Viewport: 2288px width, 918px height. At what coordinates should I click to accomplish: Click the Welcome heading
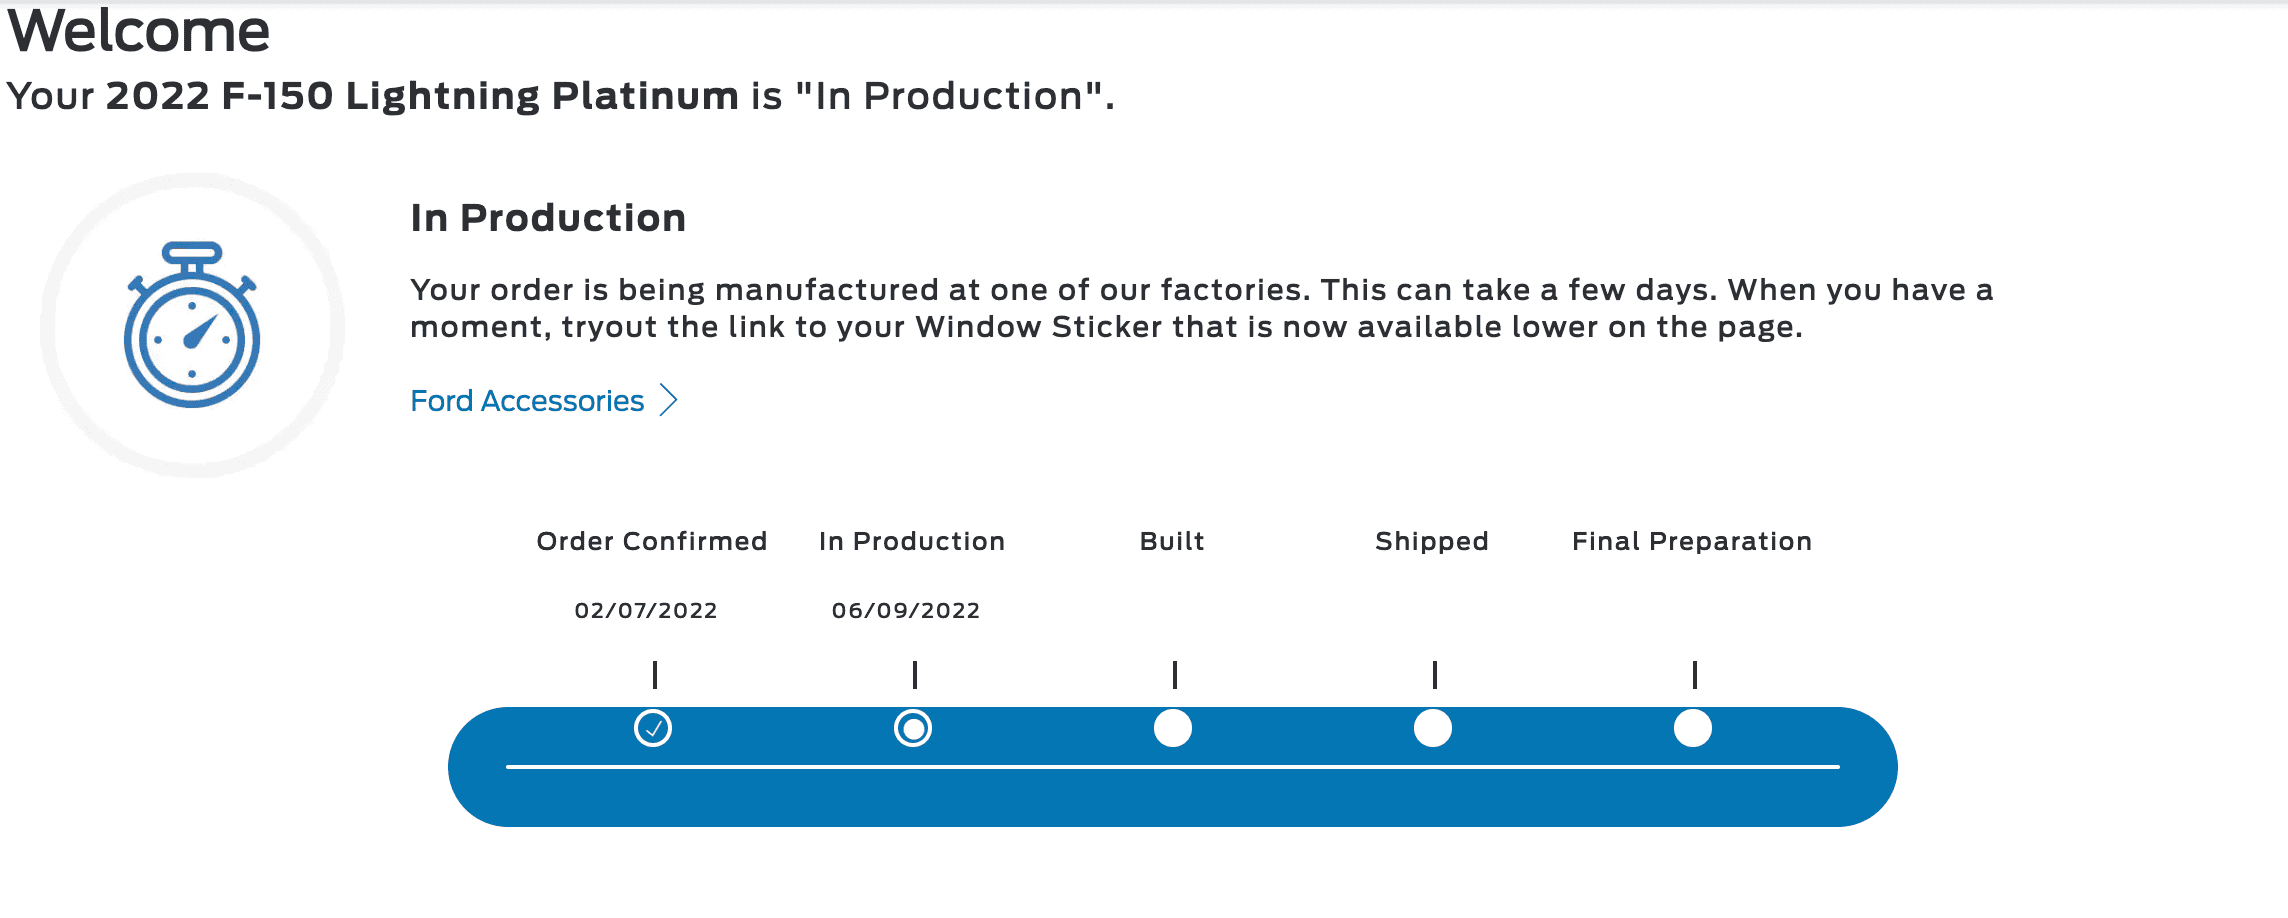(139, 30)
